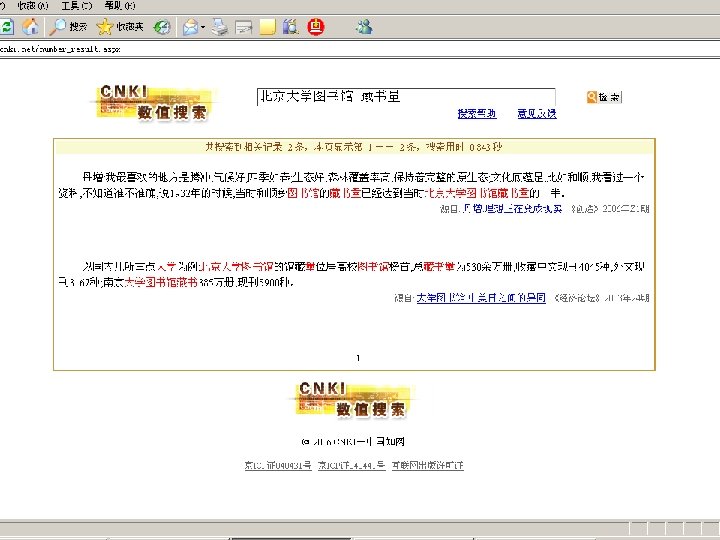Open the search help (搜索帮助) link

click(x=477, y=113)
